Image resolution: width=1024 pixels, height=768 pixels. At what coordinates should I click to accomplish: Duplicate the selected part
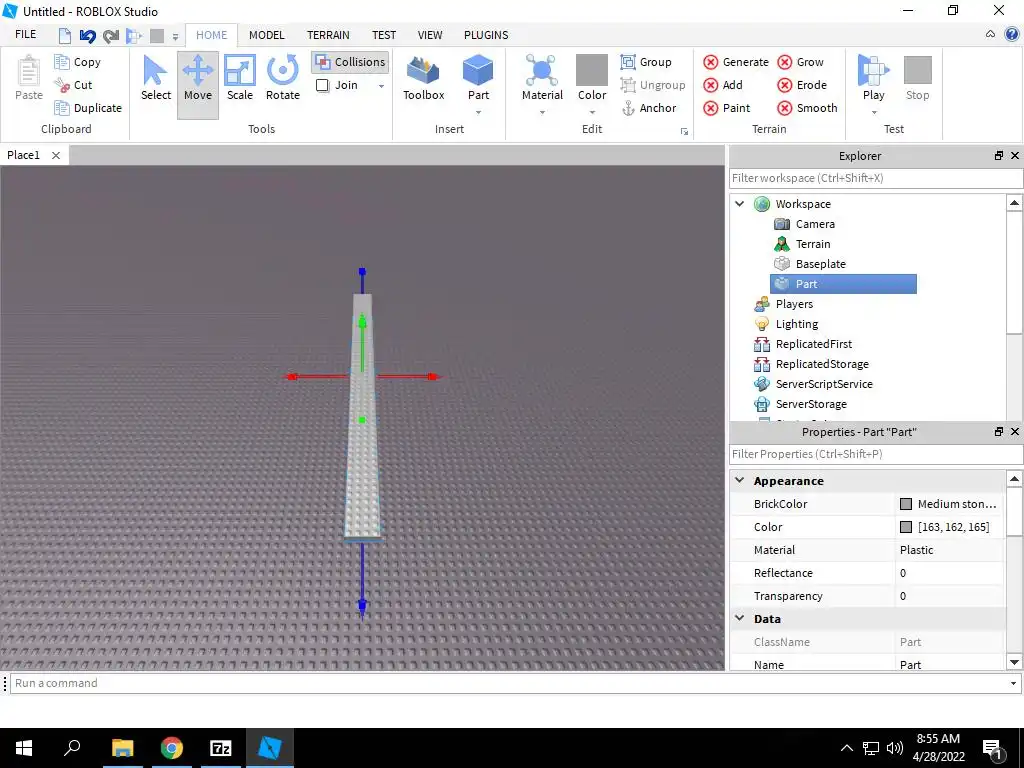[x=88, y=108]
